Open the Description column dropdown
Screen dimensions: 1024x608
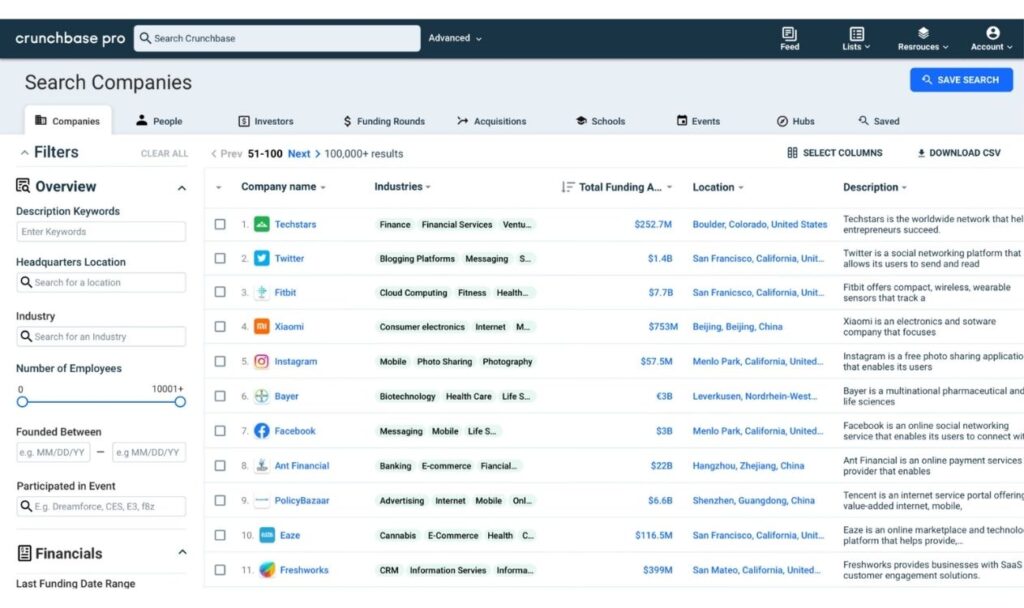(x=904, y=188)
